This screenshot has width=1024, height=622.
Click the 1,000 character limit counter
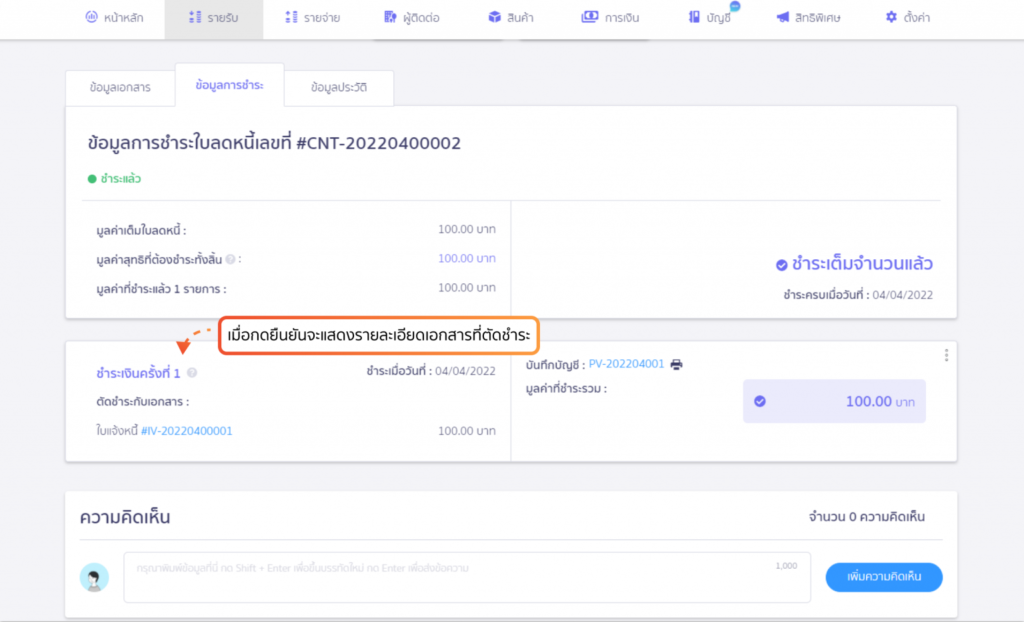[x=786, y=566]
